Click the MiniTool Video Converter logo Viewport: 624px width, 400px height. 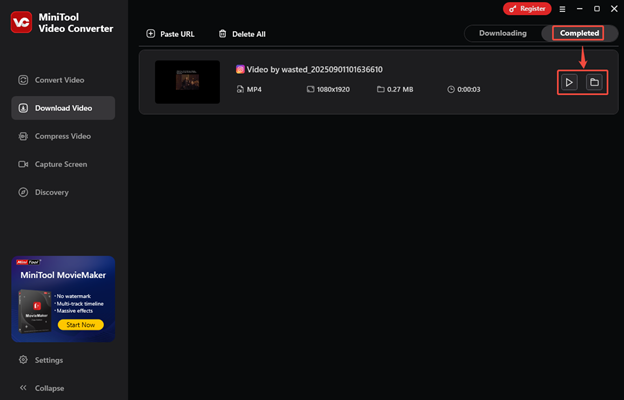[21, 22]
